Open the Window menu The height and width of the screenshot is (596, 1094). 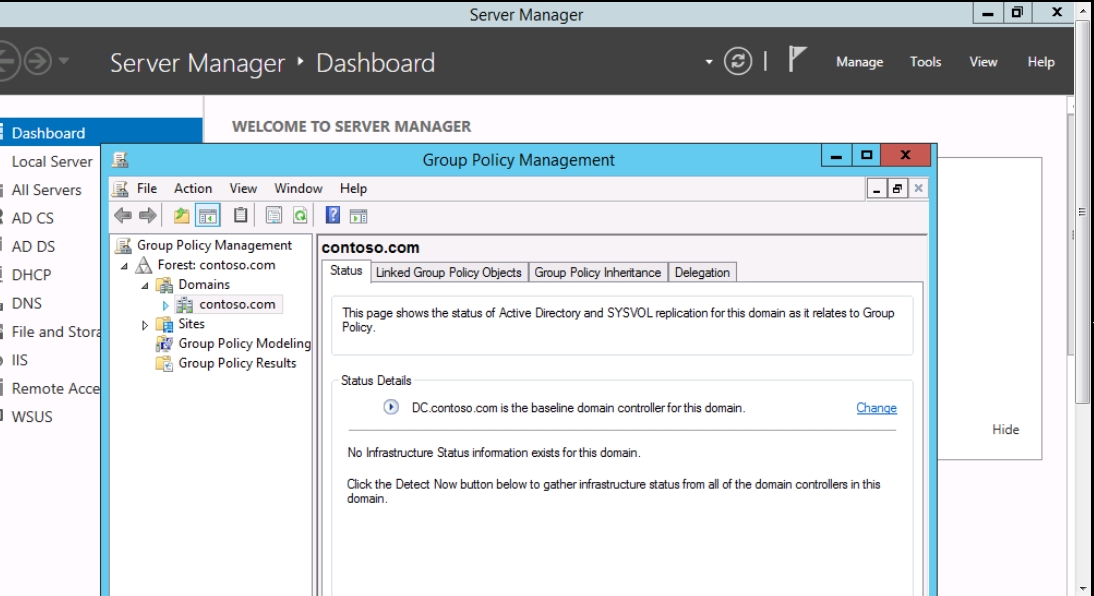pyautogui.click(x=298, y=188)
